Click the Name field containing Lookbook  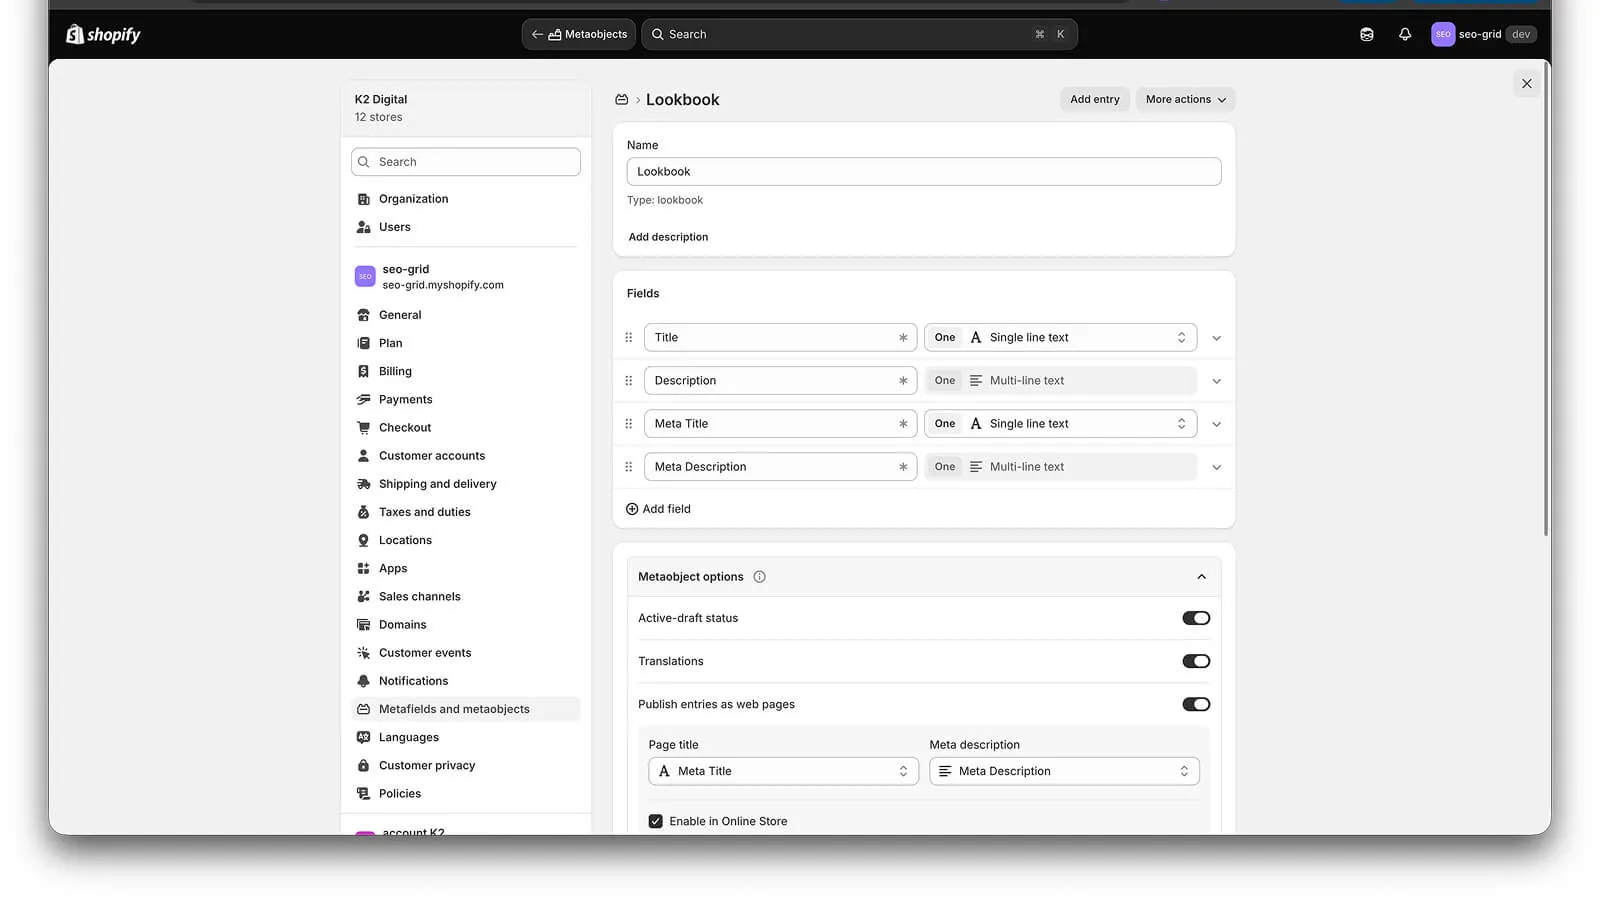pos(924,171)
